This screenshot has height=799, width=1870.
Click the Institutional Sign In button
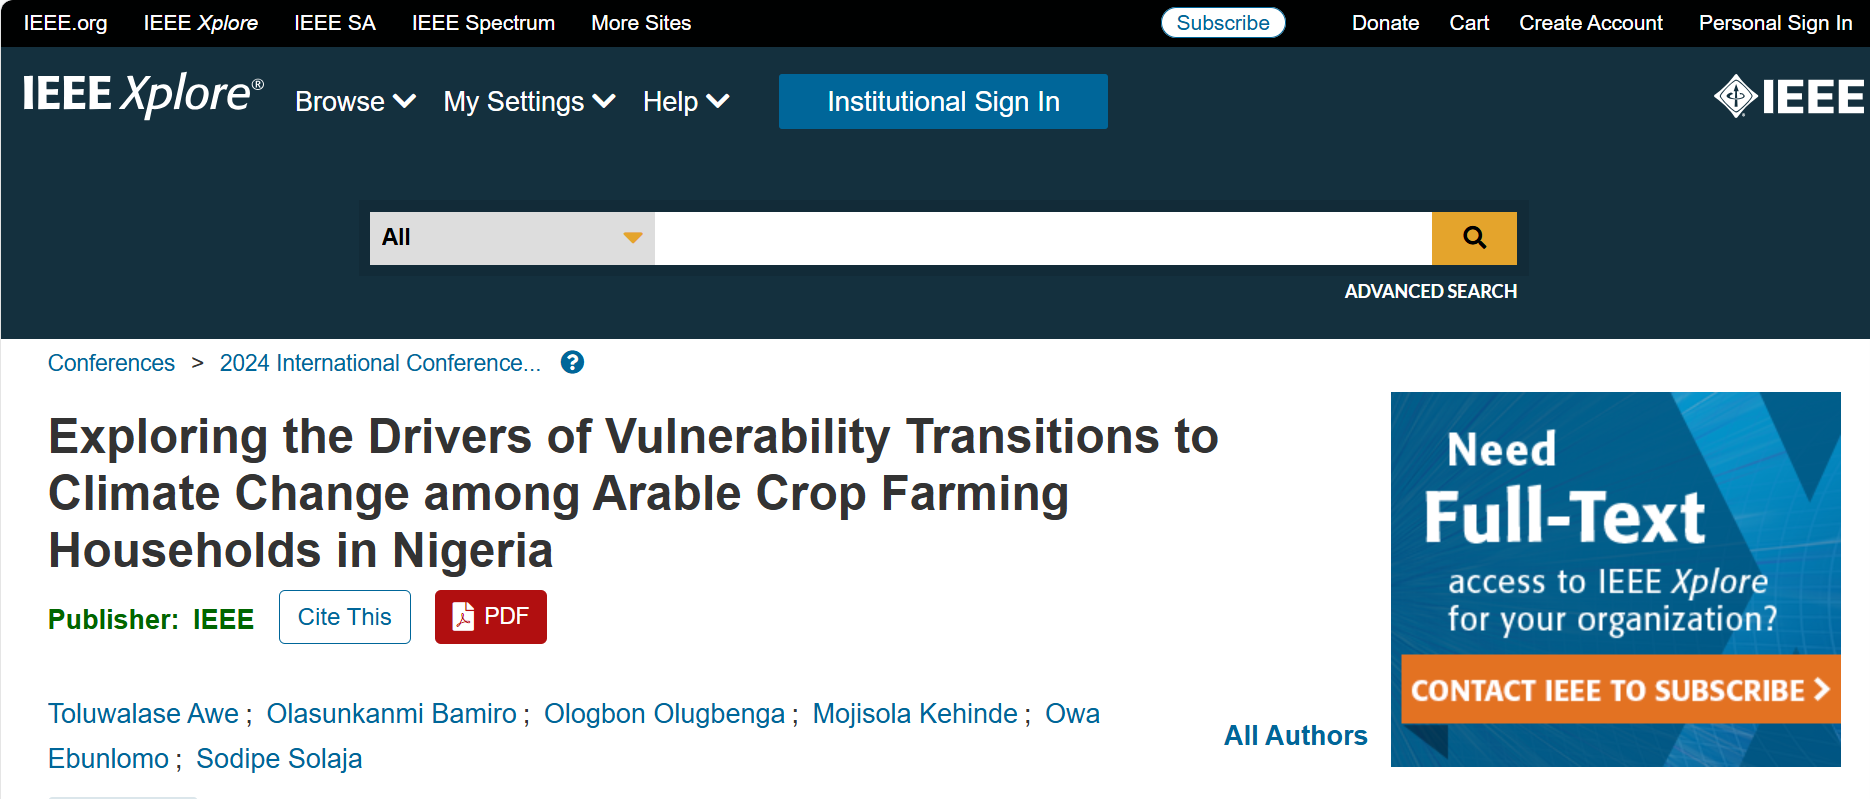coord(943,102)
